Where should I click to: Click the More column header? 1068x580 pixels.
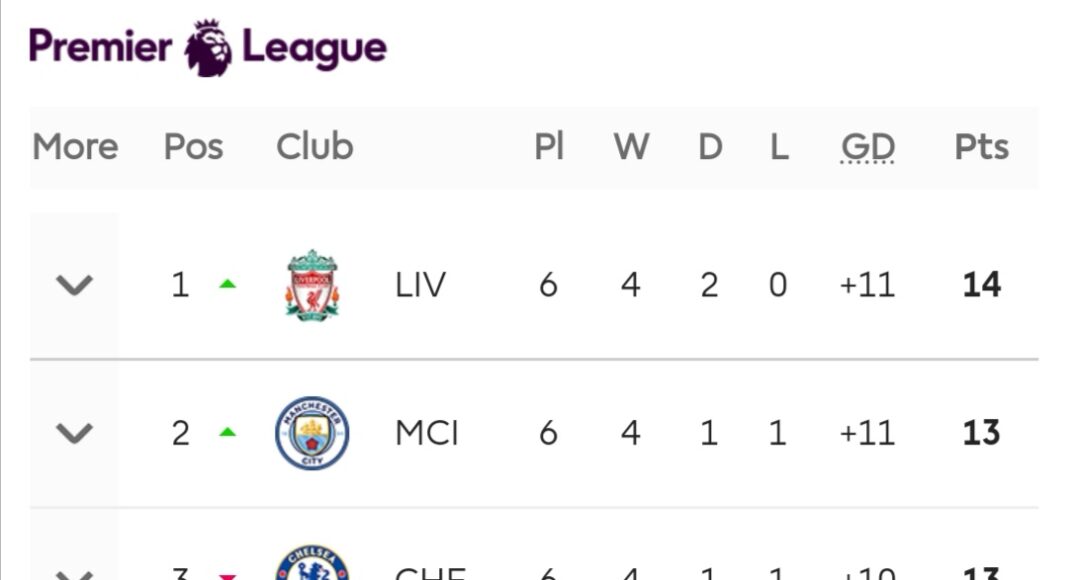click(x=75, y=147)
